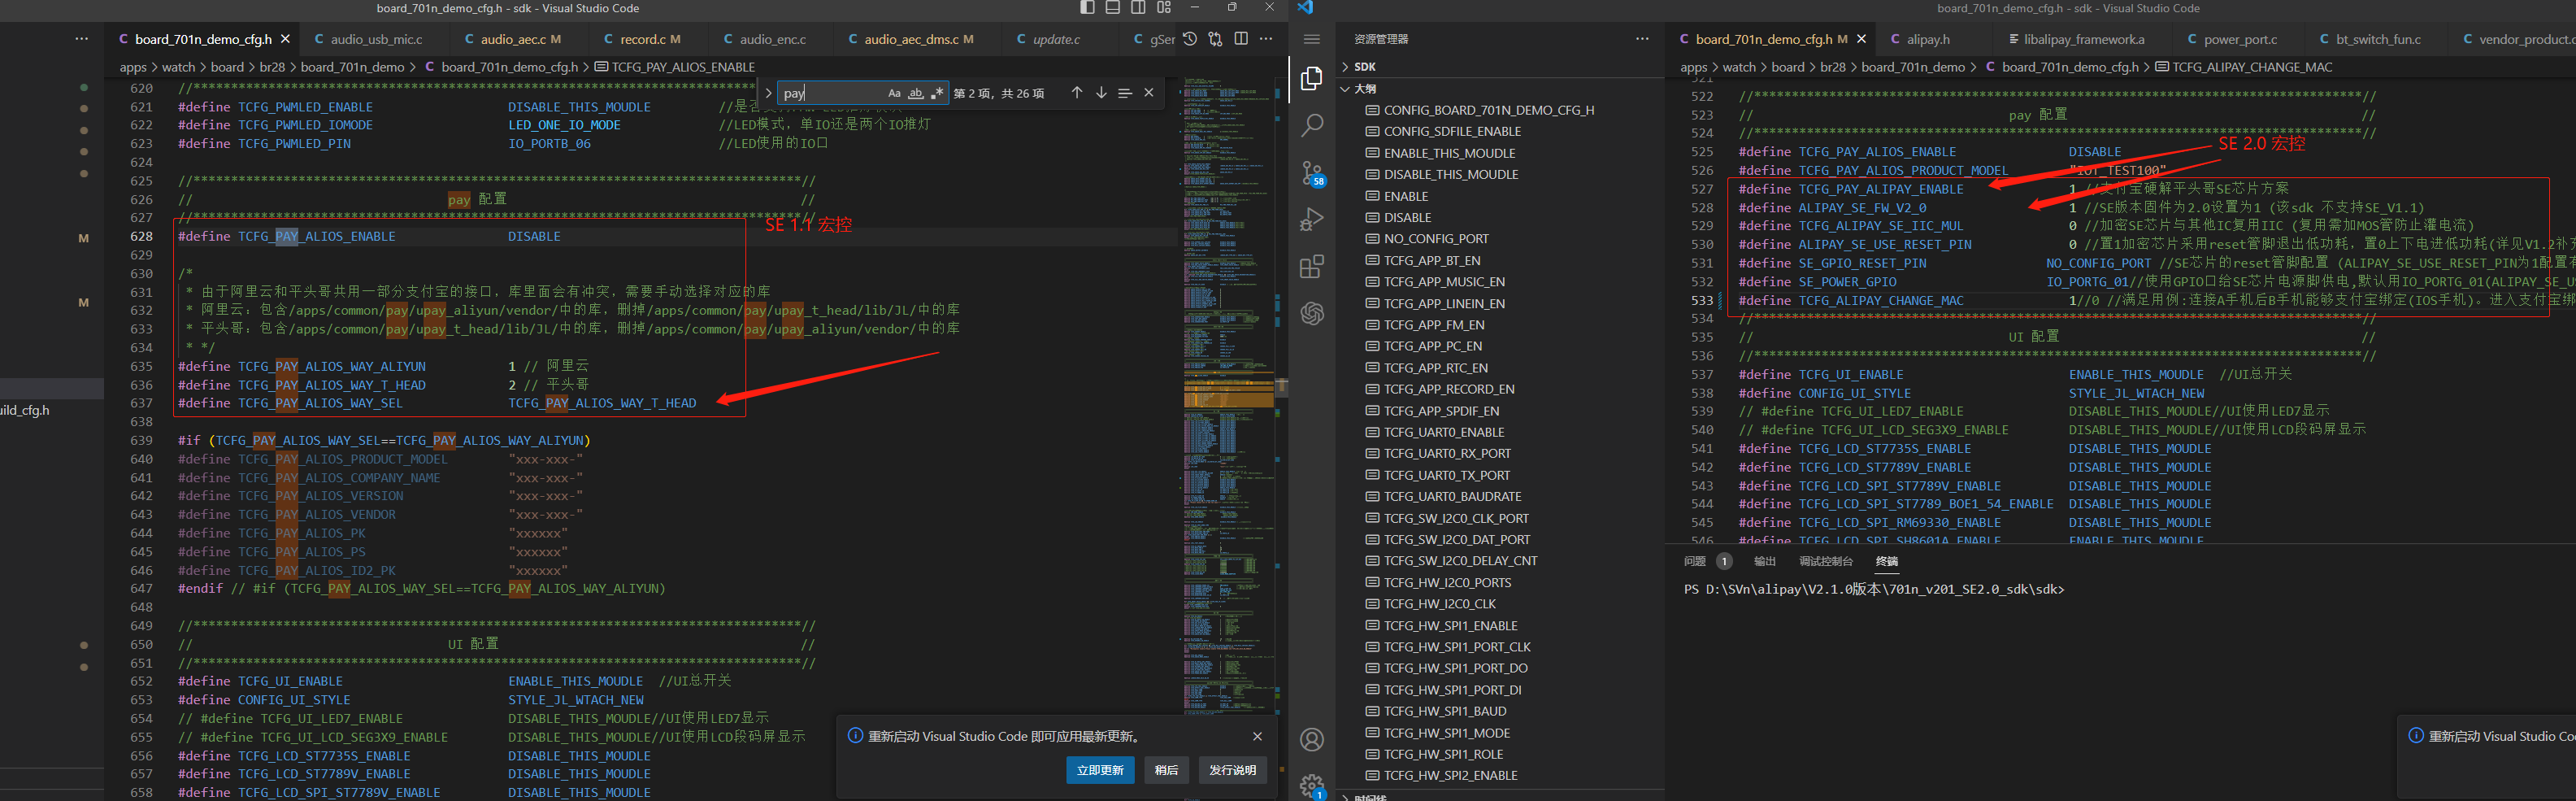The width and height of the screenshot is (2576, 801).
Task: Toggle Match Whole Word option
Action: pos(915,93)
